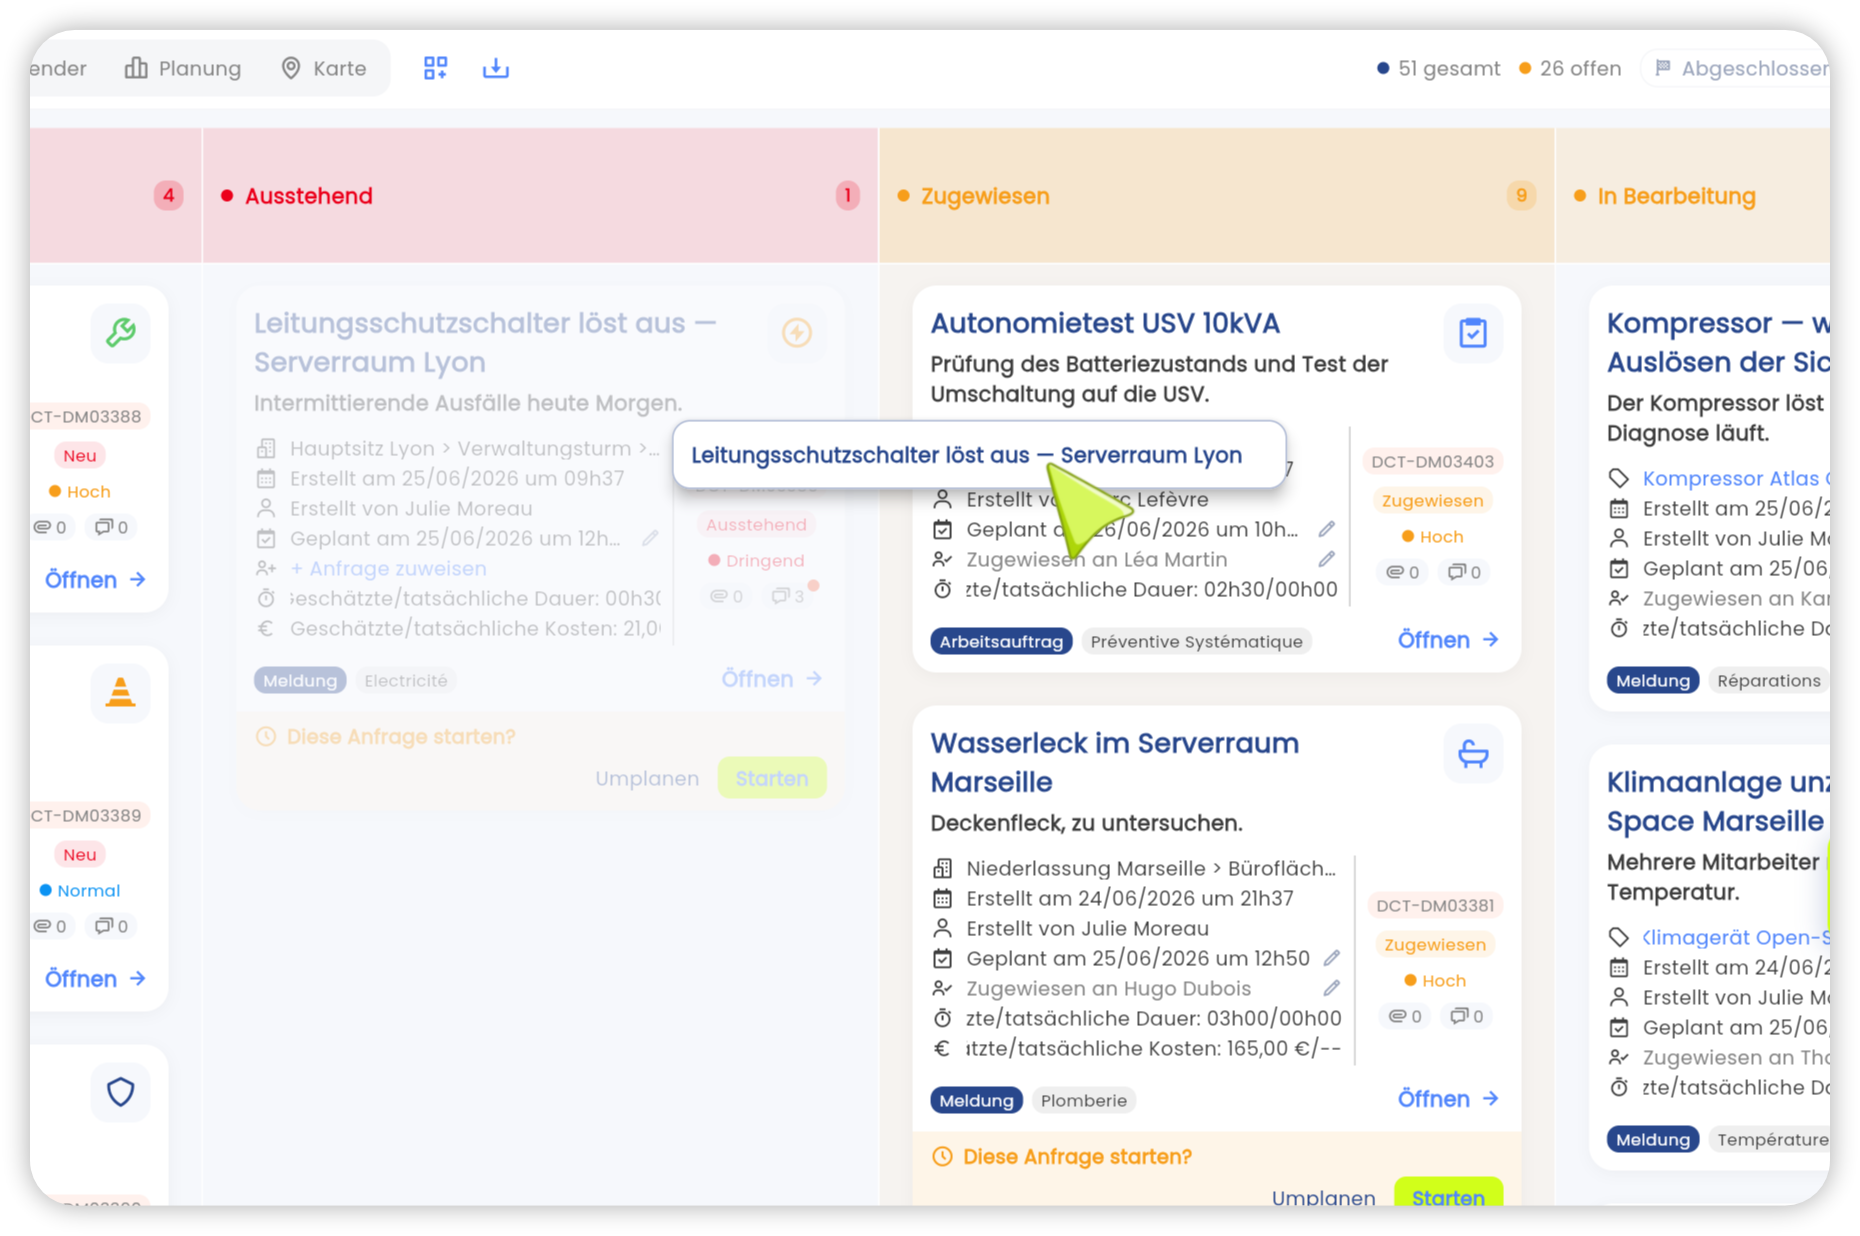Click the plumbing icon on Wasserleck card
Viewport: 1860px width, 1236px height.
pyautogui.click(x=1473, y=753)
